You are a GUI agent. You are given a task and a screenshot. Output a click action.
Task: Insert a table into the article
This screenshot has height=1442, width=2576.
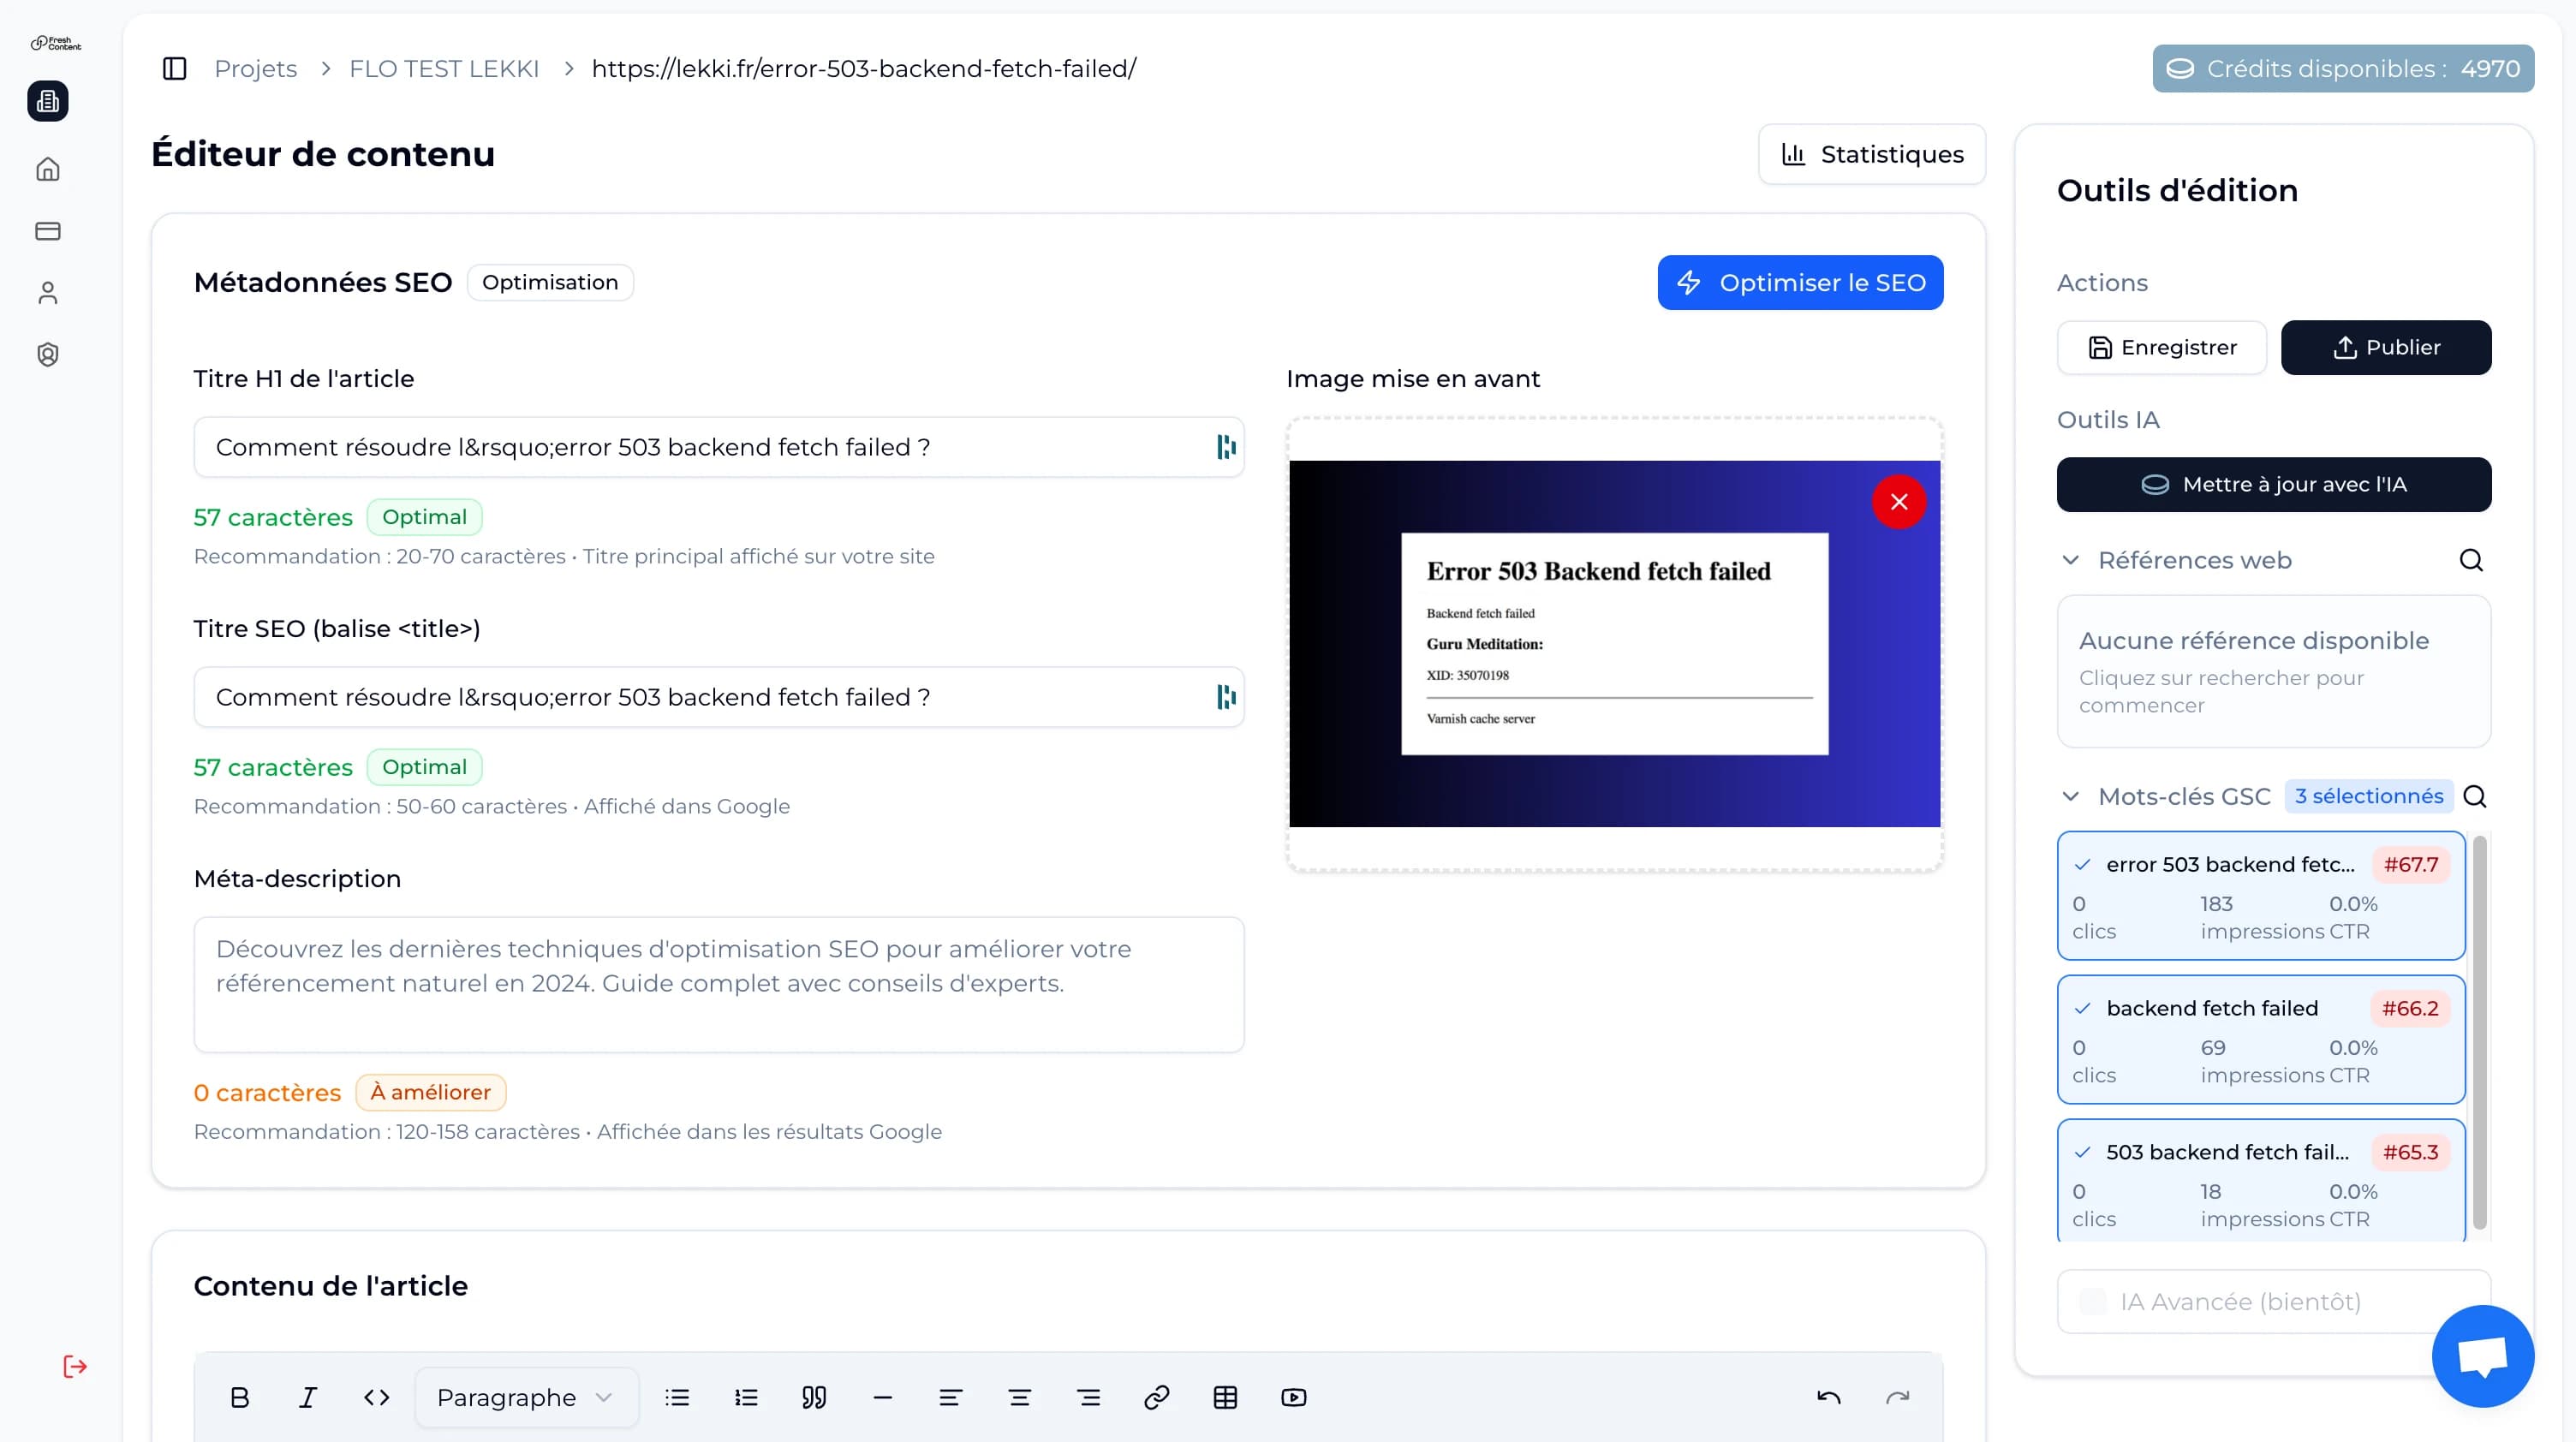click(x=1225, y=1397)
